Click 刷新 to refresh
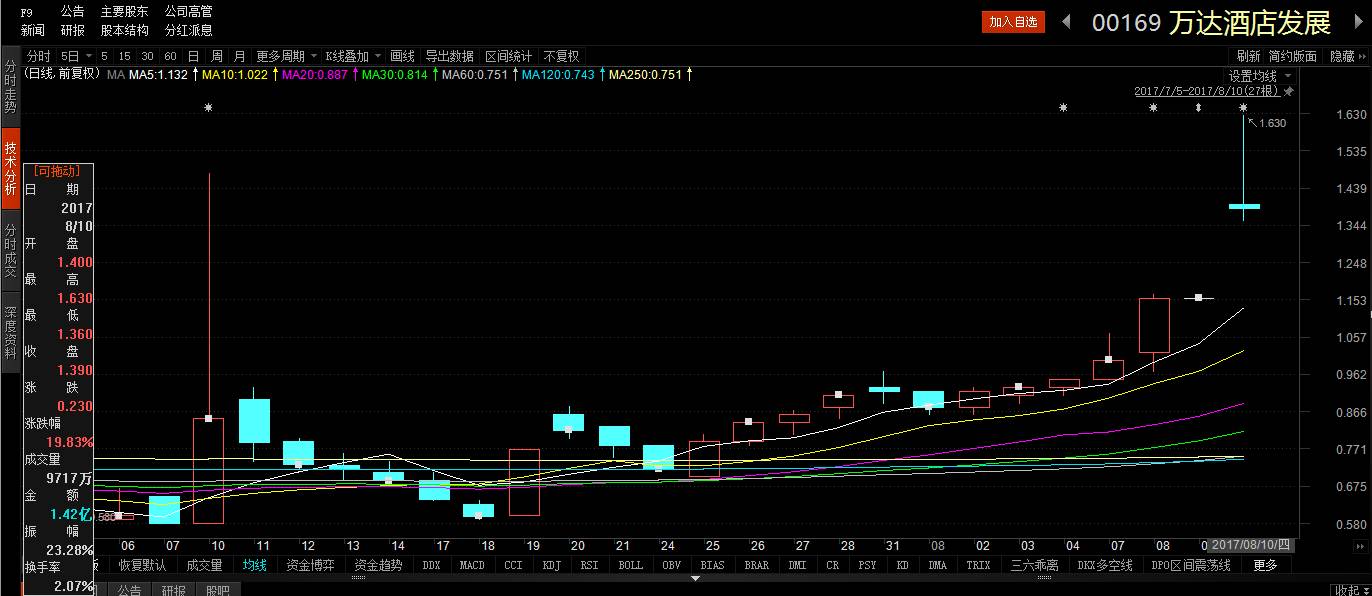 1248,56
